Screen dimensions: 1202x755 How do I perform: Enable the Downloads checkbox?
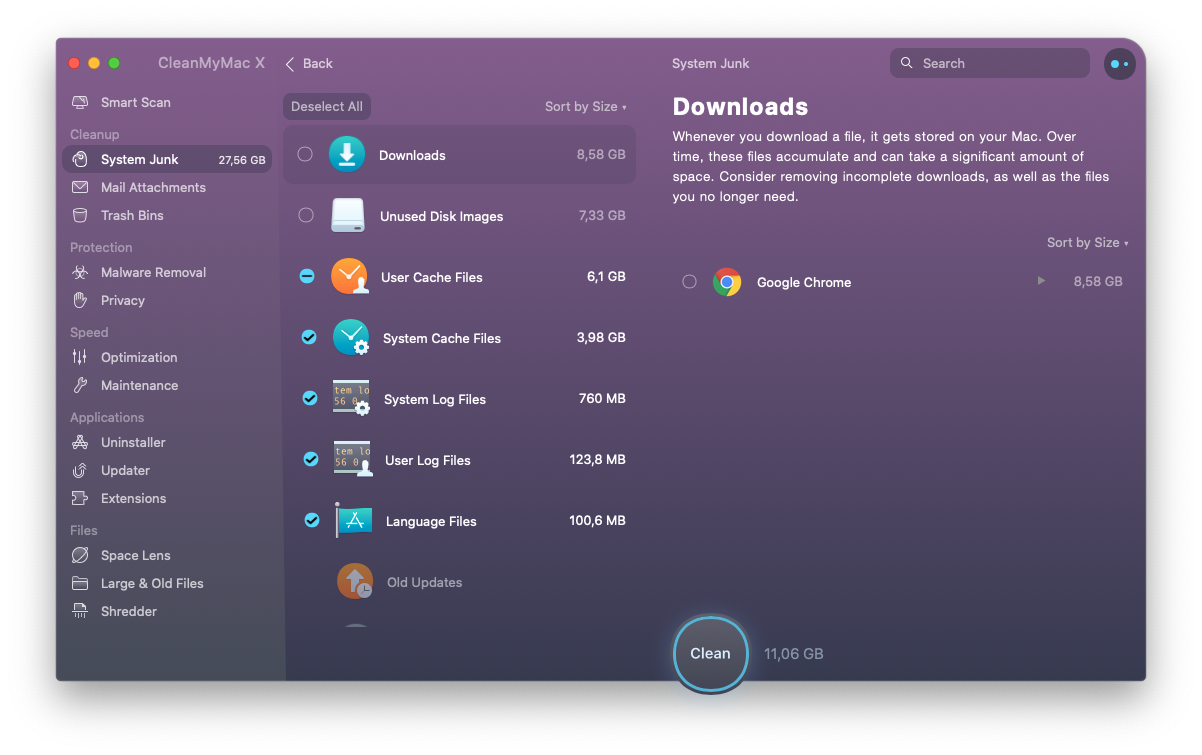coord(305,154)
